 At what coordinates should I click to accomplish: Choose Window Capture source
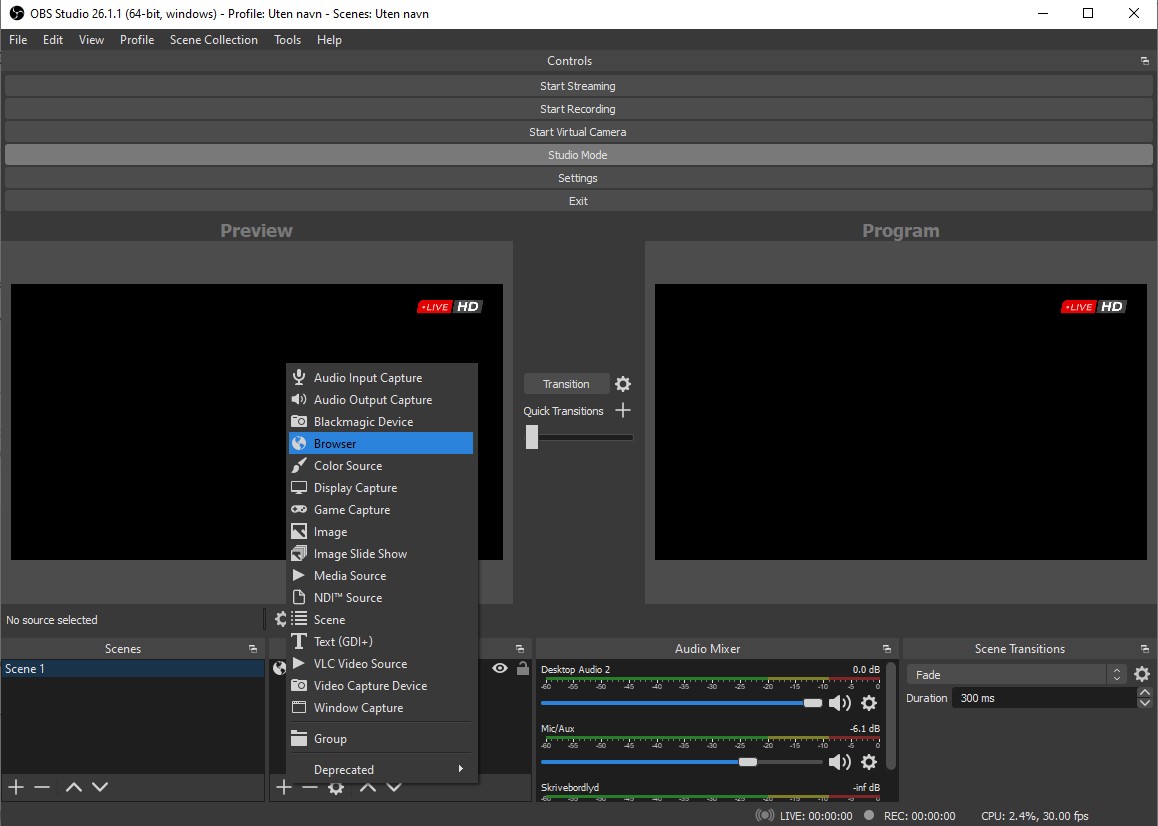pyautogui.click(x=381, y=708)
